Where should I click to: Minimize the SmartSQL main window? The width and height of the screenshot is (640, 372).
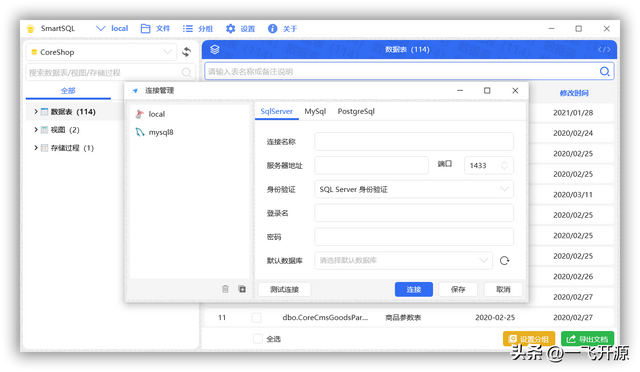pyautogui.click(x=551, y=29)
